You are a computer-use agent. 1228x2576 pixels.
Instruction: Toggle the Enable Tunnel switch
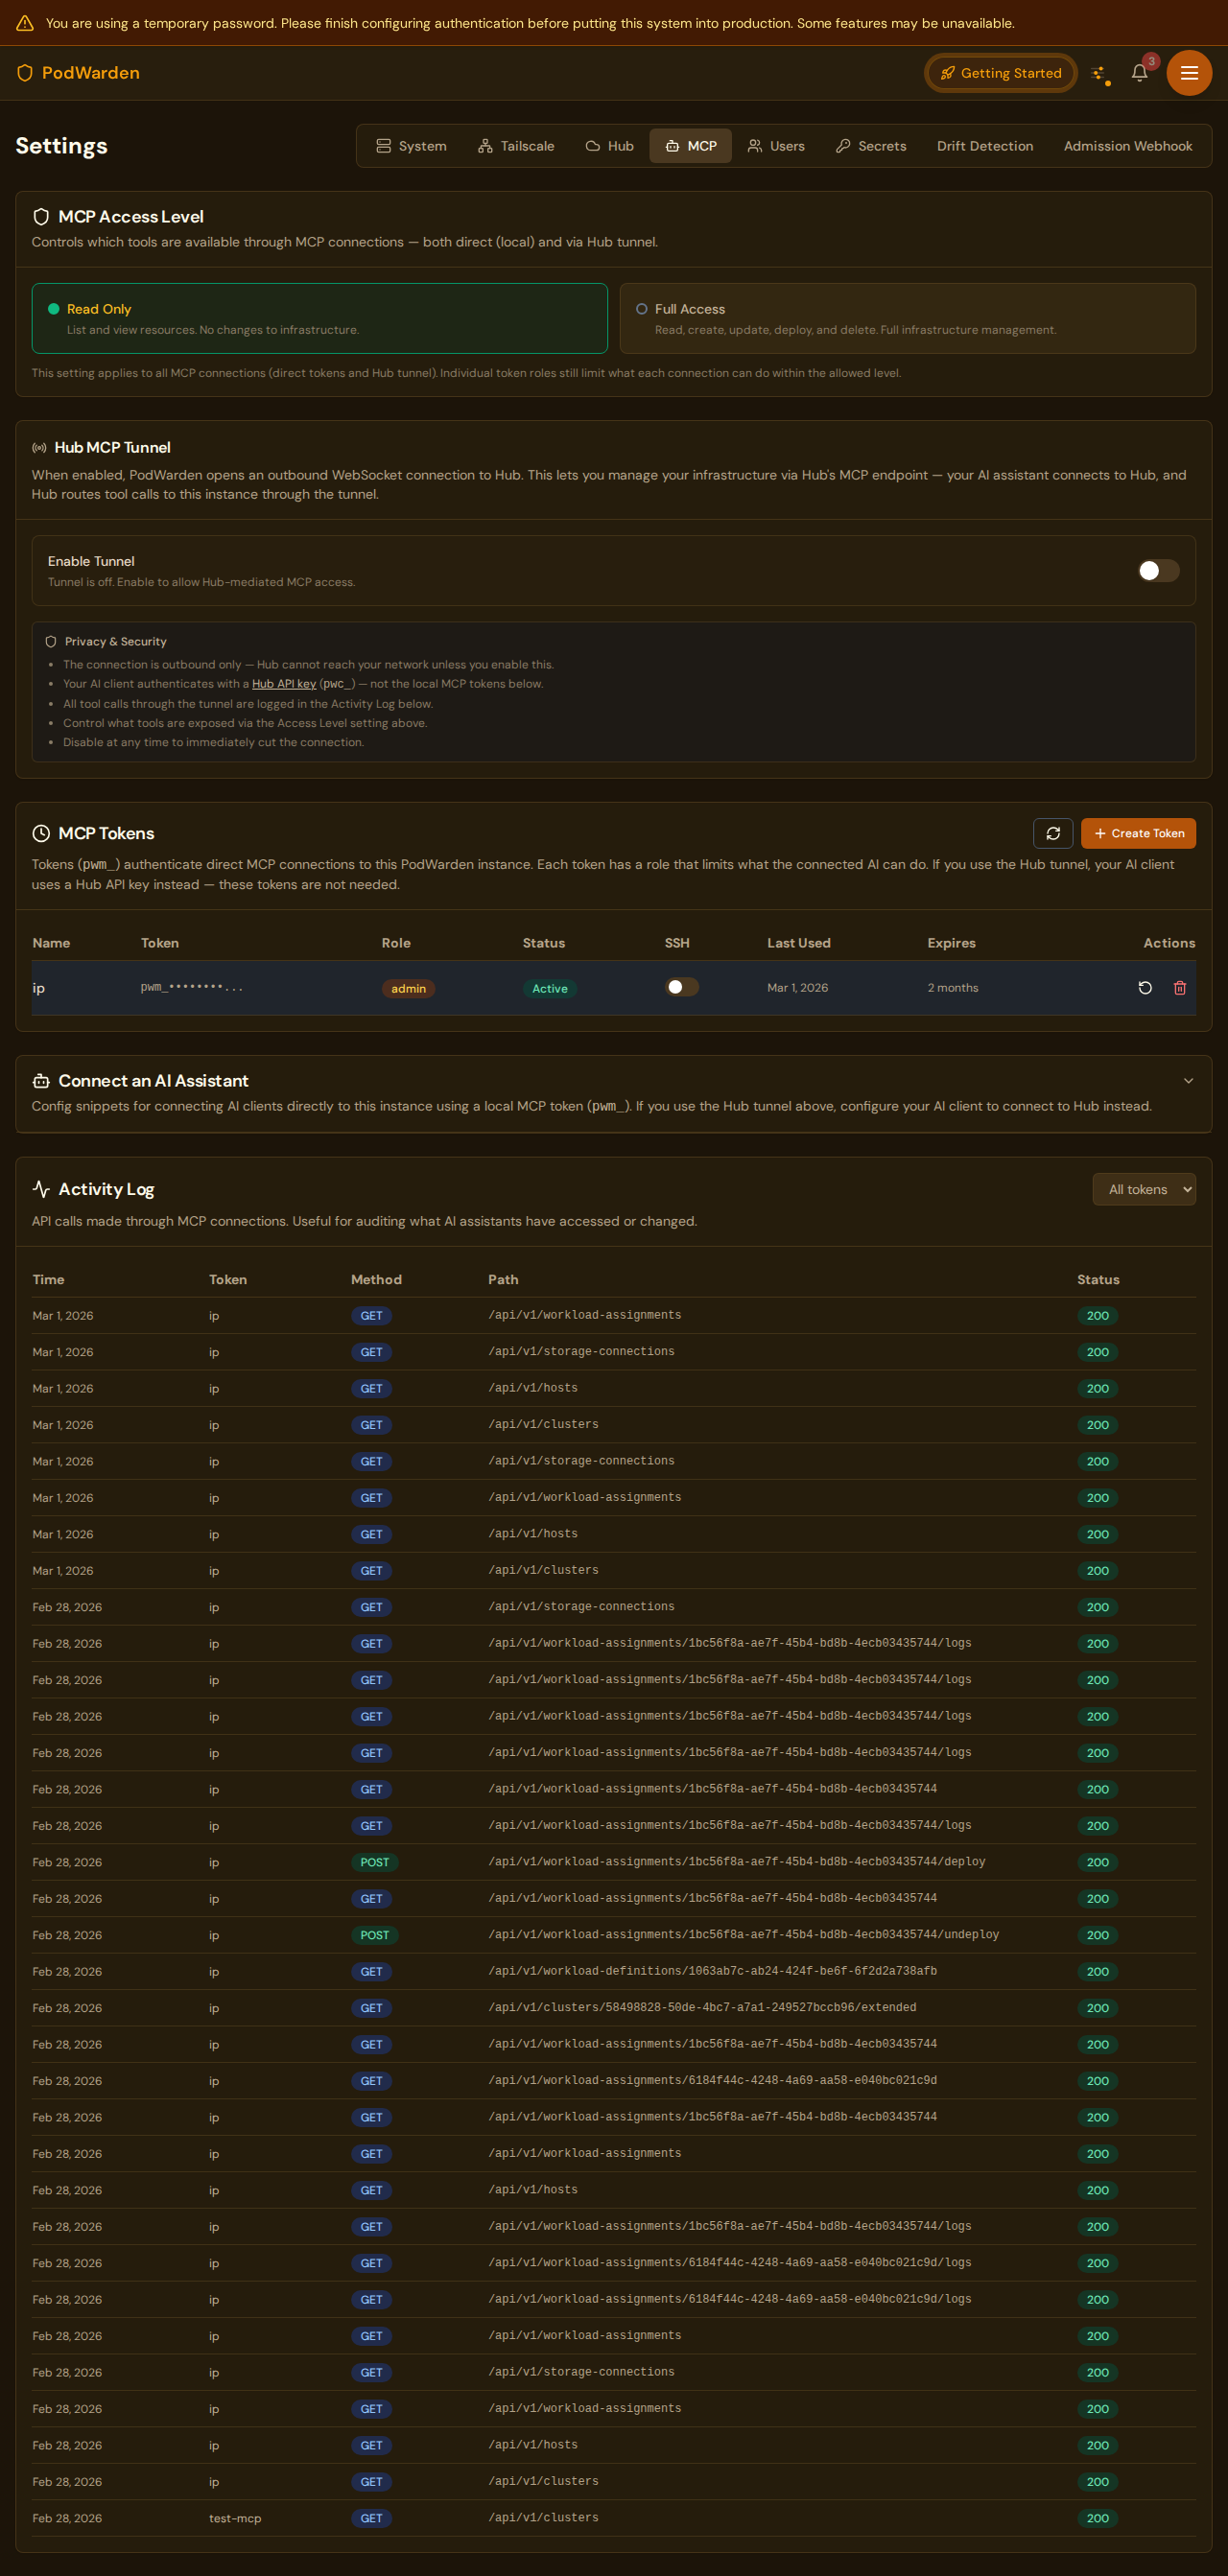click(1159, 570)
